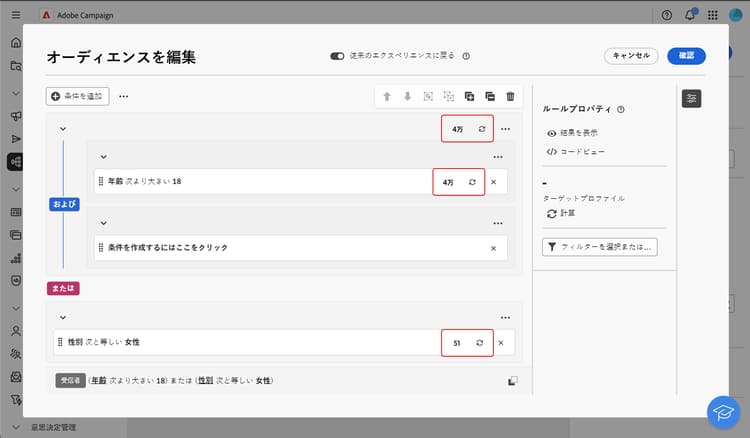Open the learning graduation cap button
This screenshot has width=750, height=438.
[723, 412]
